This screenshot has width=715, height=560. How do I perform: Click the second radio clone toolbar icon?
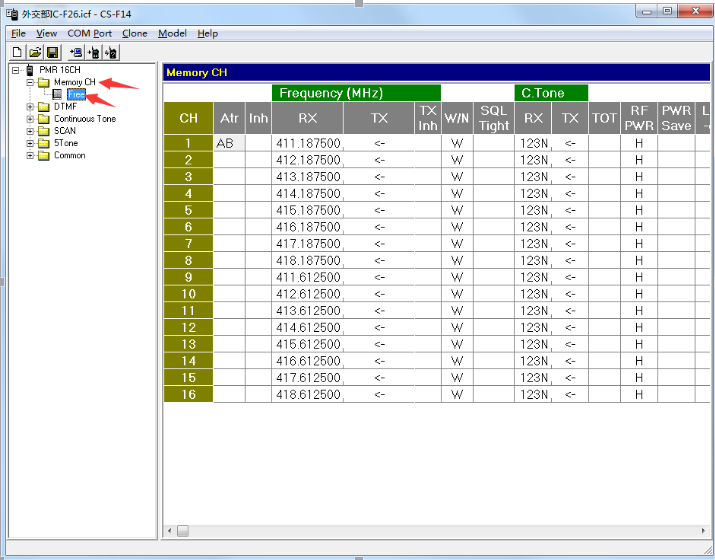tap(94, 52)
